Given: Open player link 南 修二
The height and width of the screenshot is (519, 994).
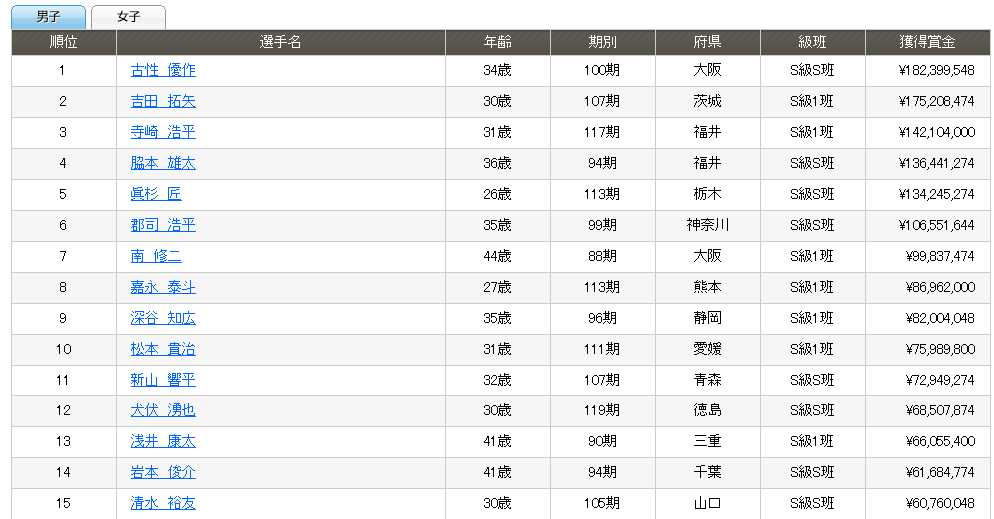Looking at the screenshot, I should (x=156, y=256).
